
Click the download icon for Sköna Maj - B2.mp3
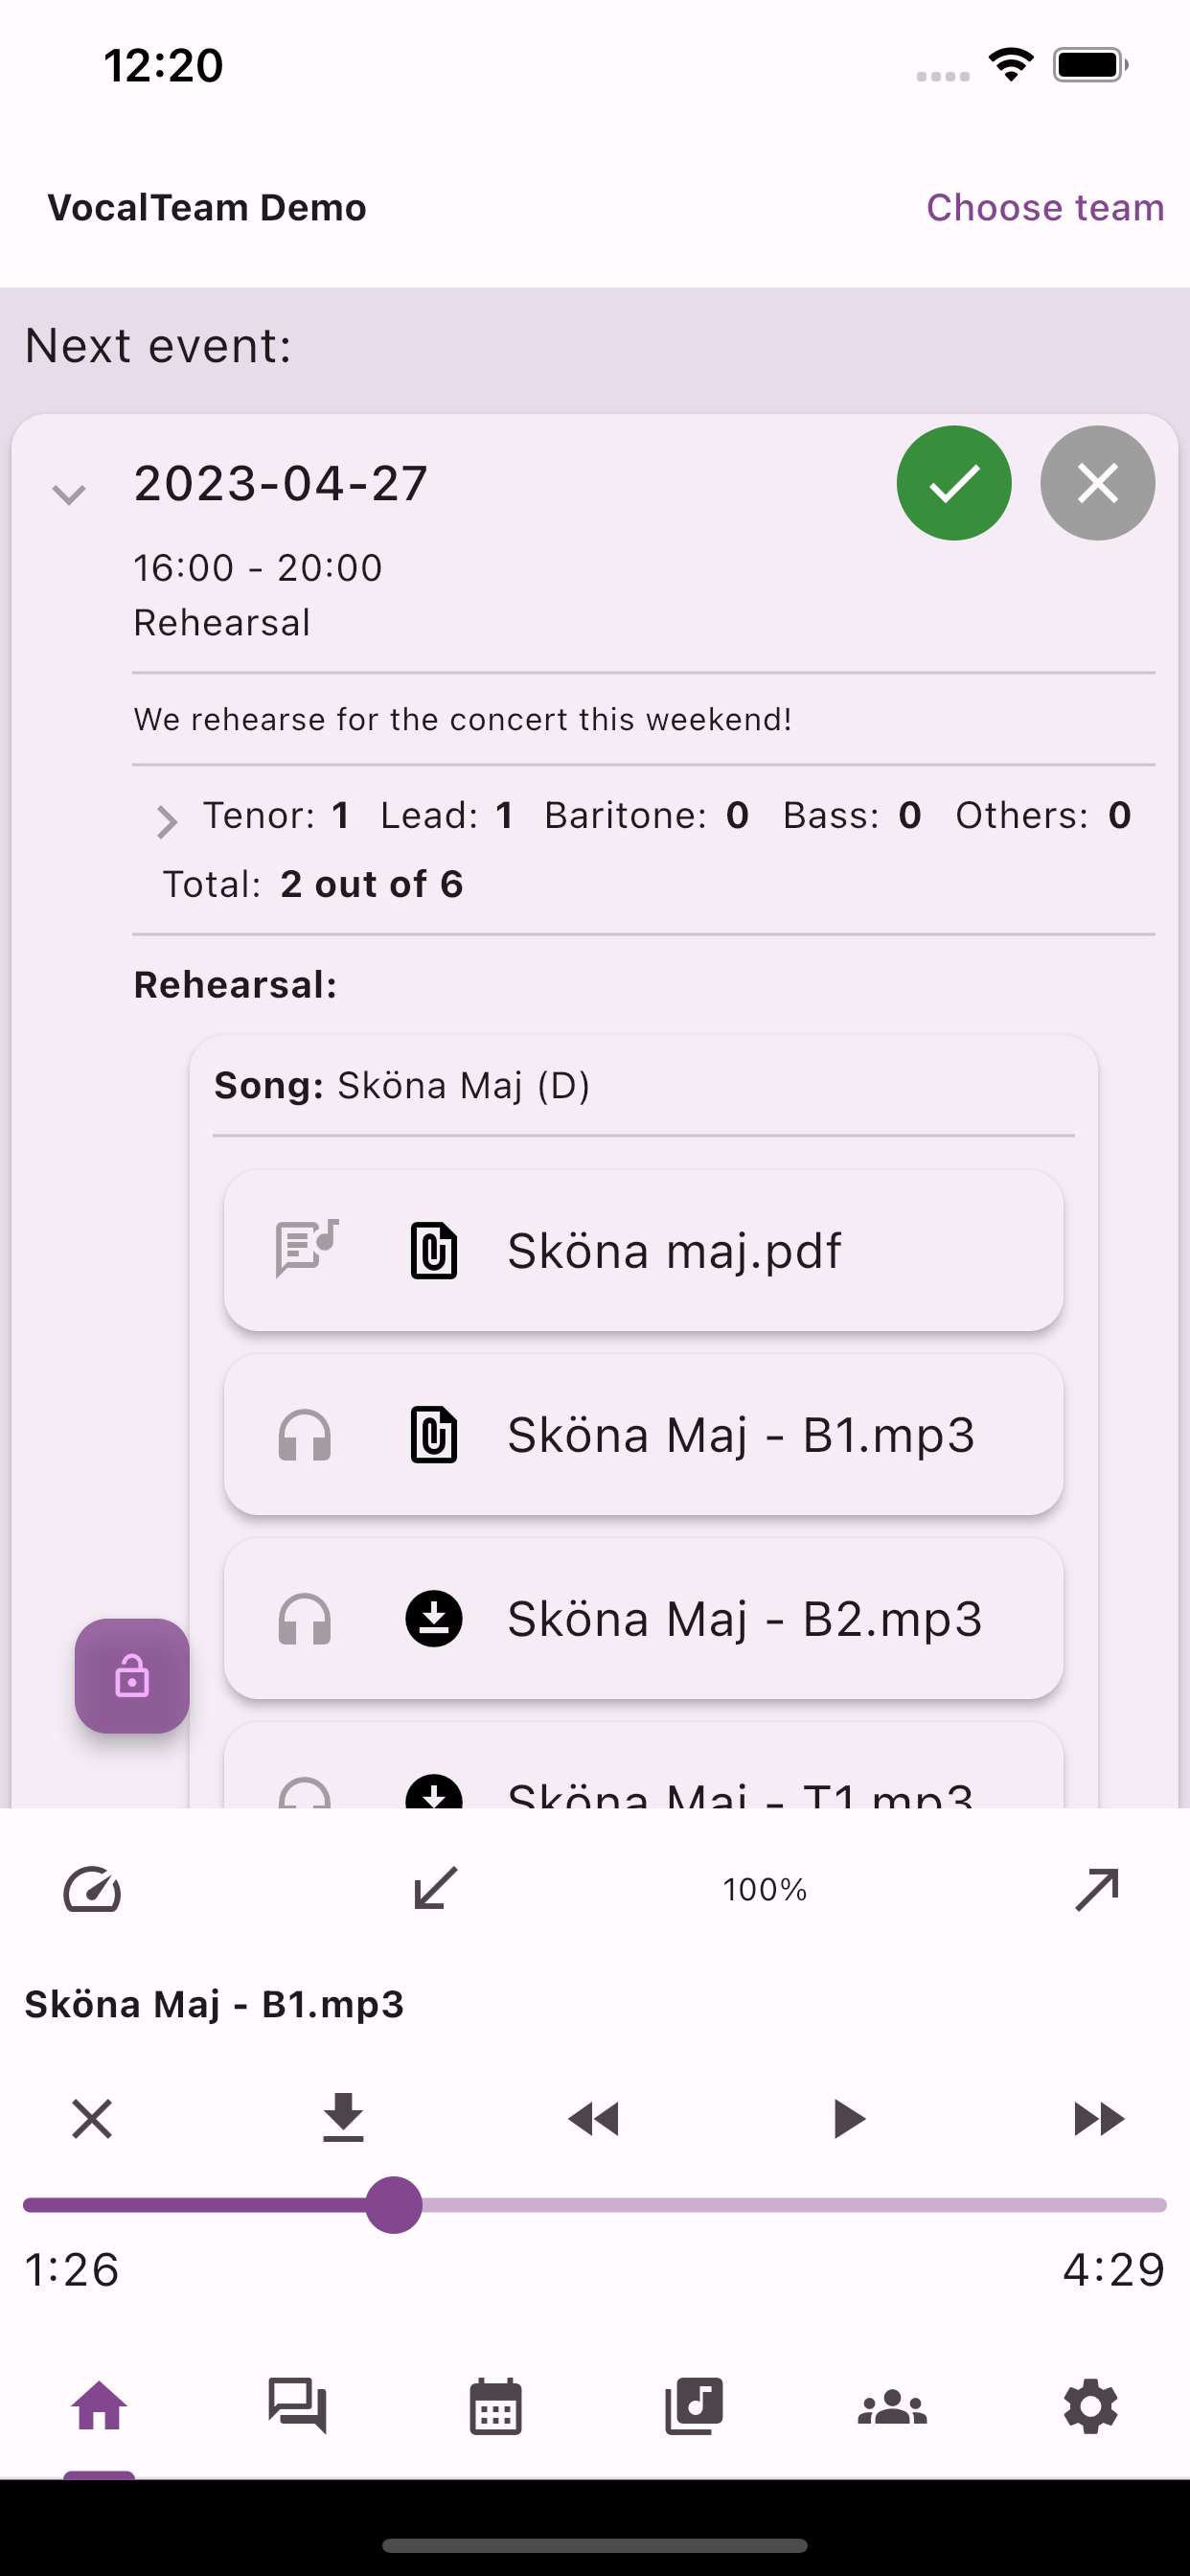pos(434,1618)
